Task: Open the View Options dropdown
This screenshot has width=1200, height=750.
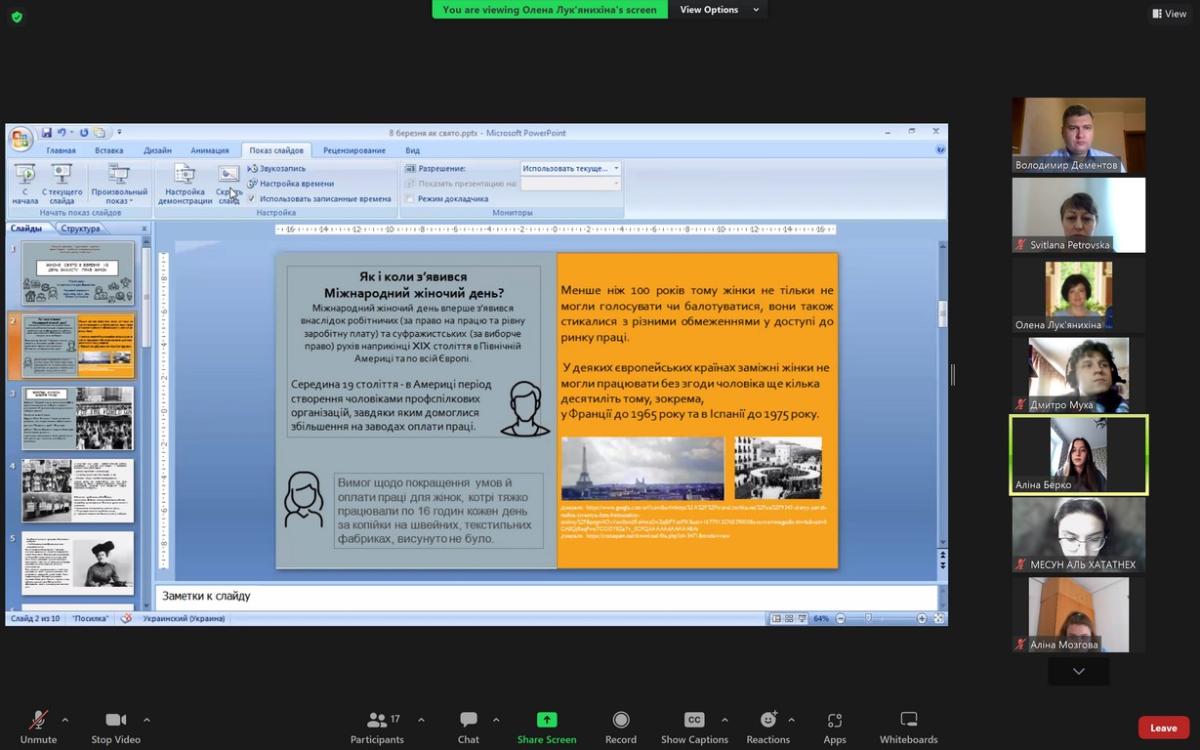Action: (x=720, y=10)
